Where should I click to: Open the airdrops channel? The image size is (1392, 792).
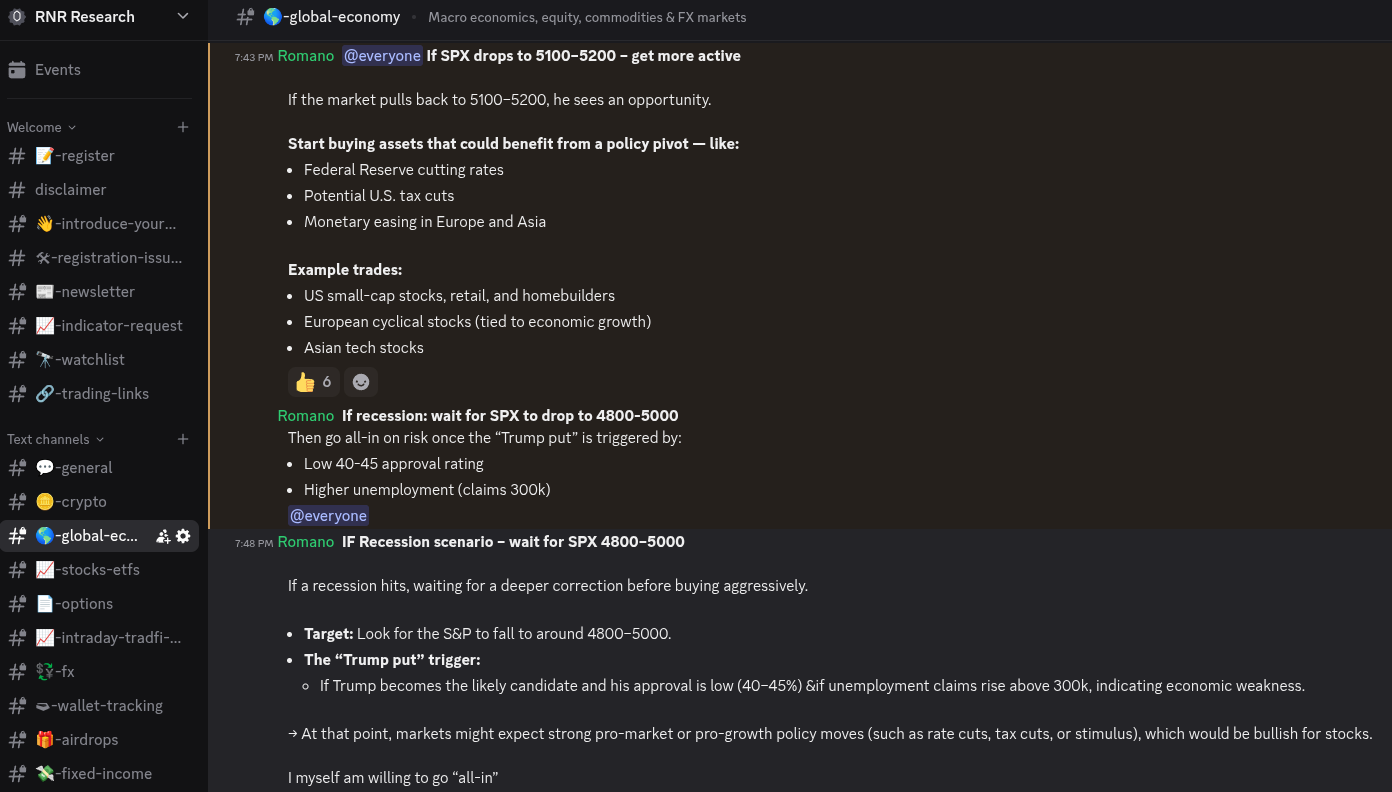point(100,740)
